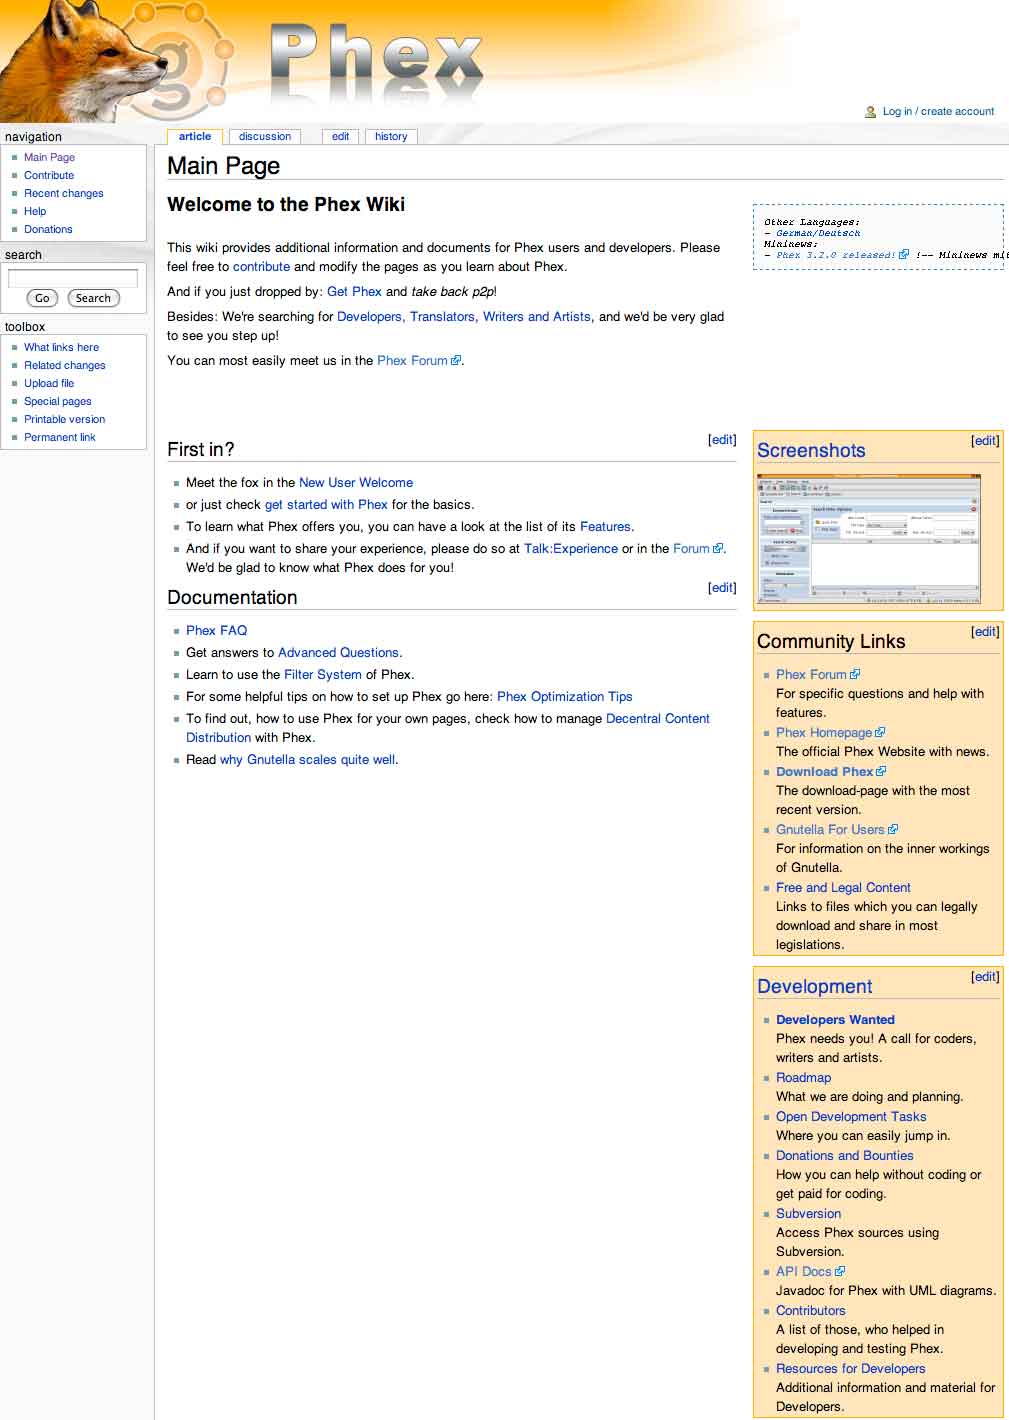Edit the Screenshots section
1009x1420 pixels.
coord(985,441)
